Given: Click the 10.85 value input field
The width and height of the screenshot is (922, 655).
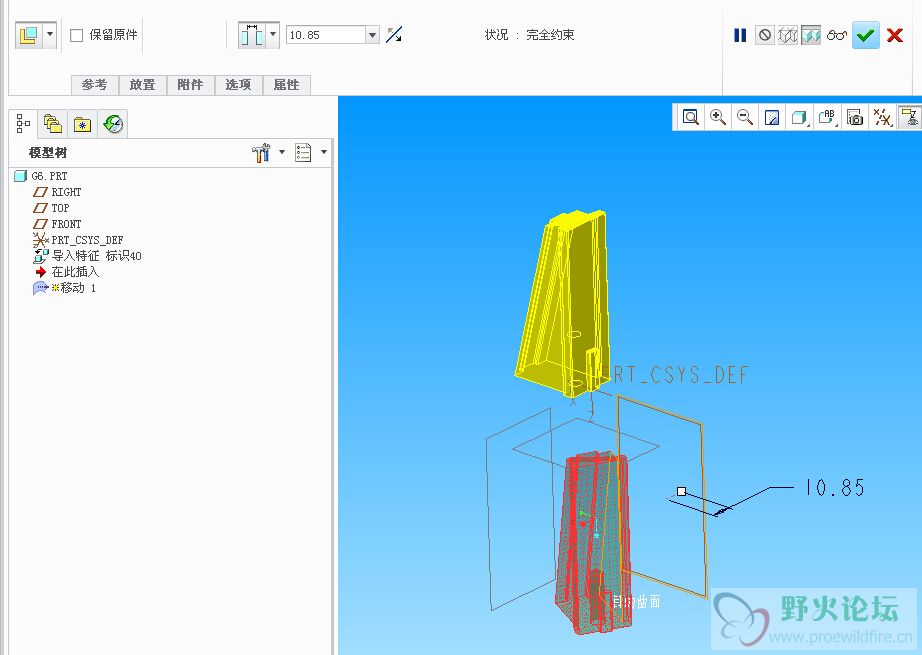Looking at the screenshot, I should tap(326, 35).
